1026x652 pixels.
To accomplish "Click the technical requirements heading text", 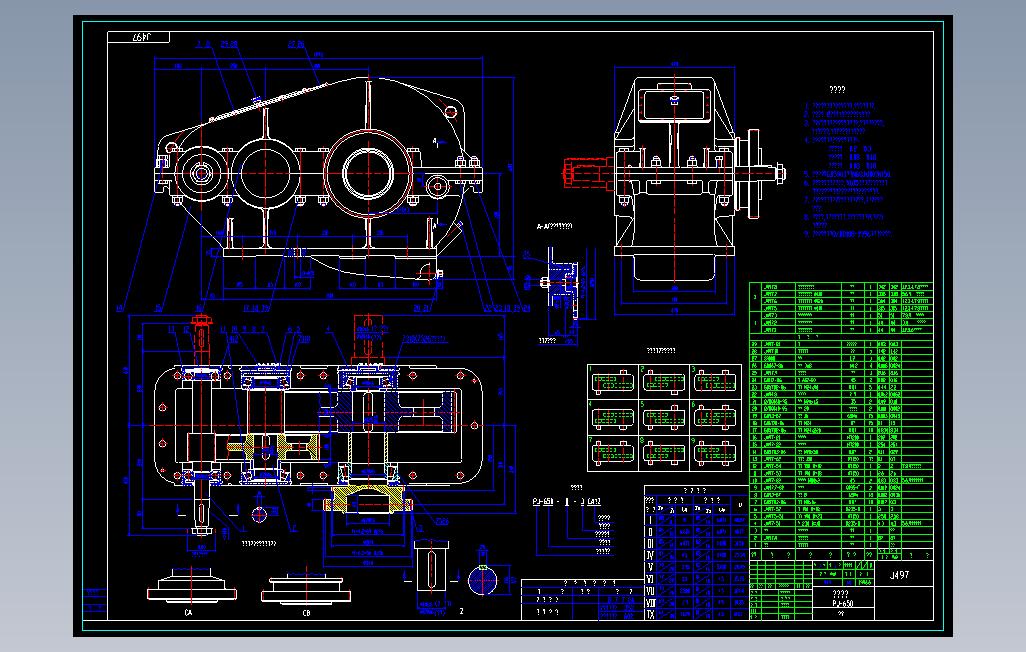I will [837, 90].
